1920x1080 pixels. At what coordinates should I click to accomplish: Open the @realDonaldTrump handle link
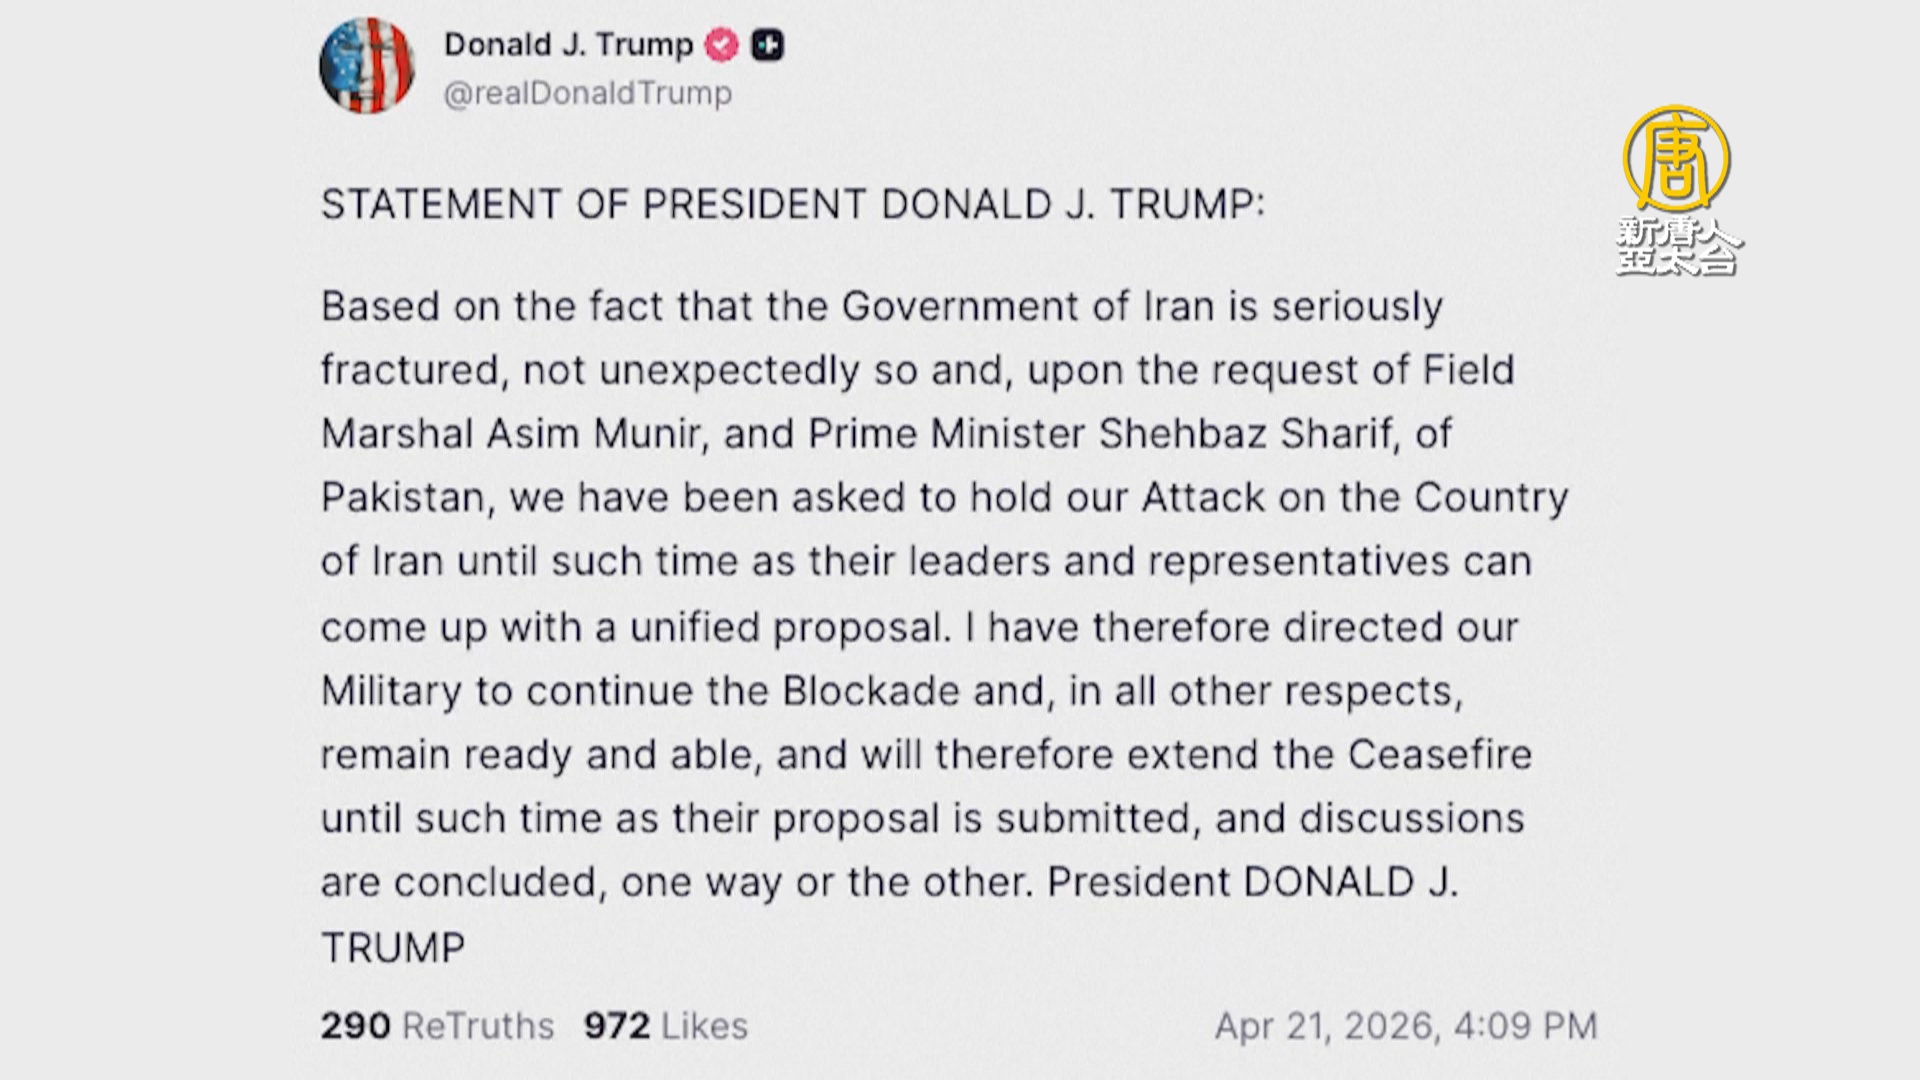pos(587,93)
